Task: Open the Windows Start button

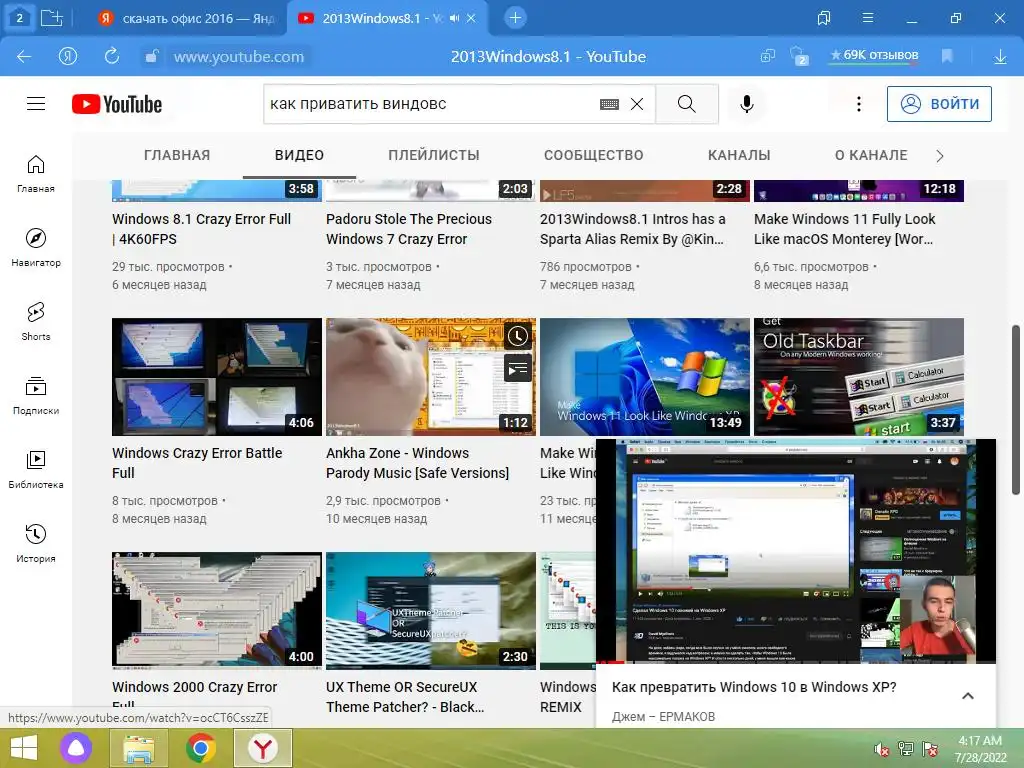Action: (x=24, y=748)
